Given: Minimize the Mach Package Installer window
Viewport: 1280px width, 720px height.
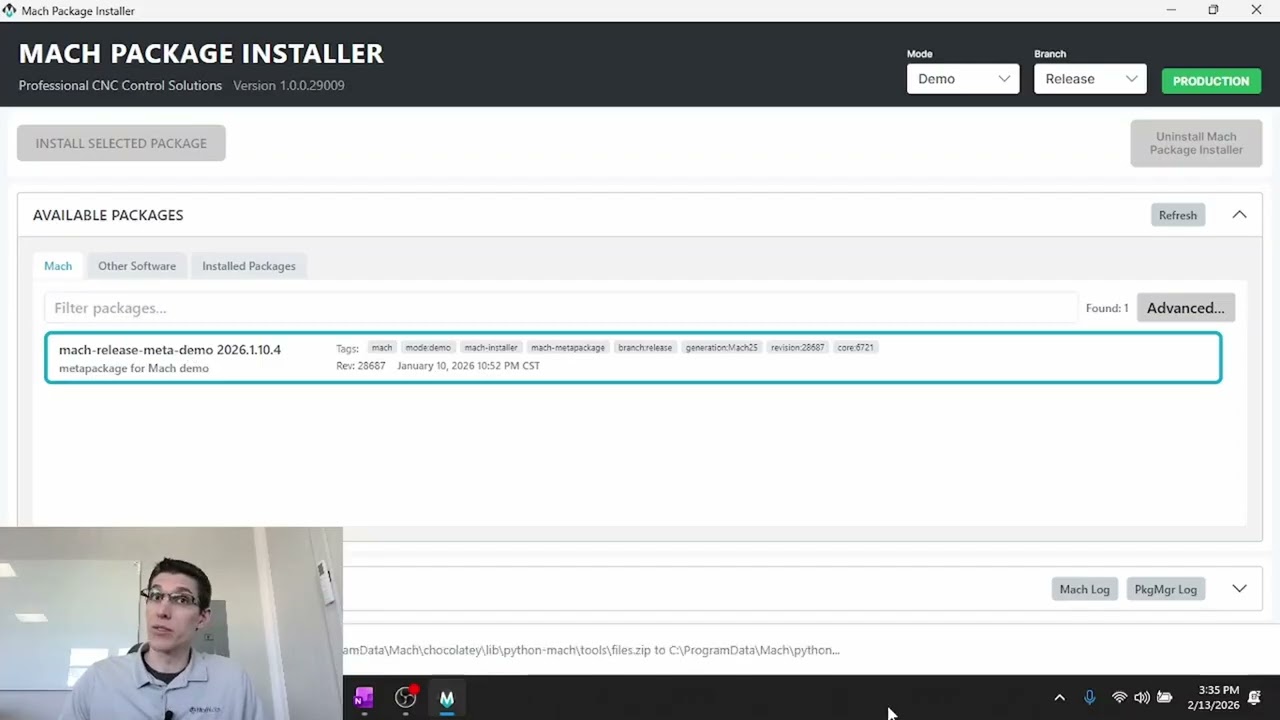Looking at the screenshot, I should tap(1171, 10).
